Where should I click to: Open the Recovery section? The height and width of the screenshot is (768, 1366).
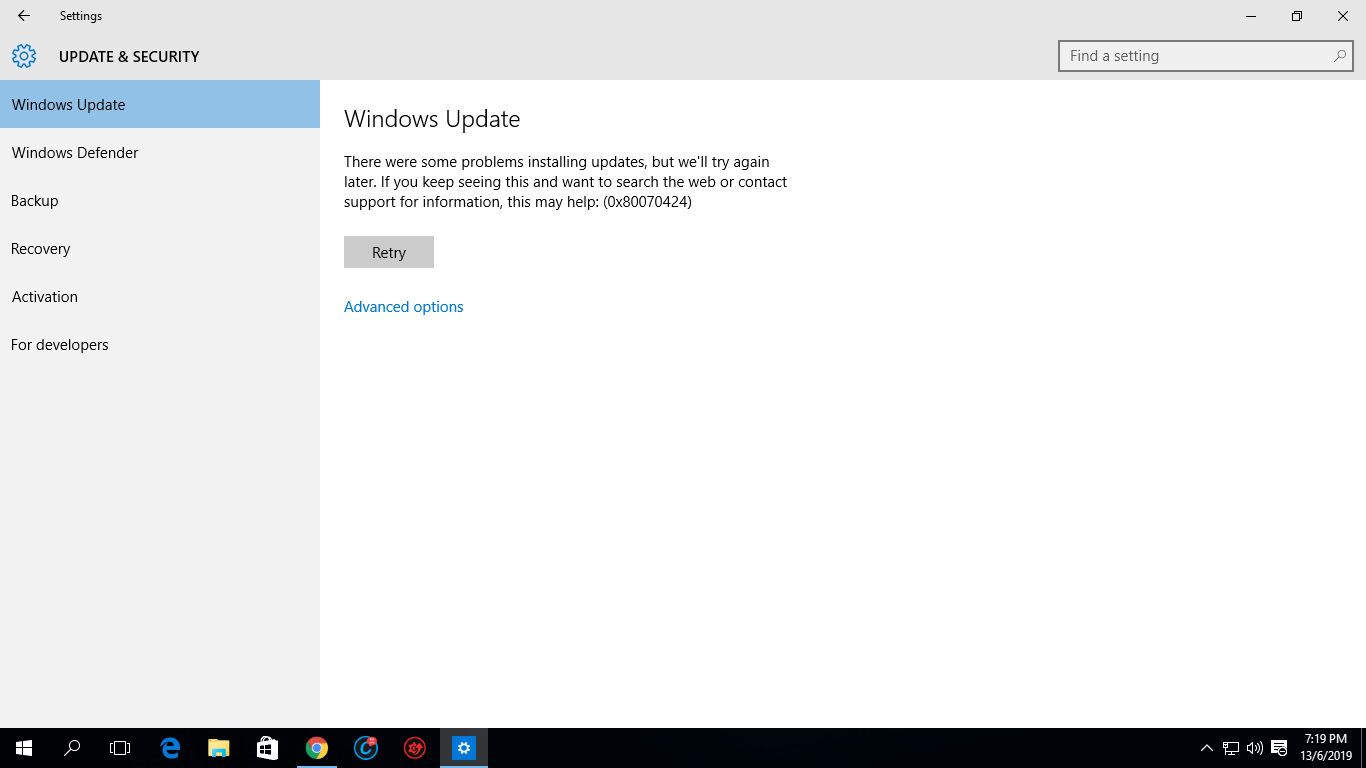[160, 248]
